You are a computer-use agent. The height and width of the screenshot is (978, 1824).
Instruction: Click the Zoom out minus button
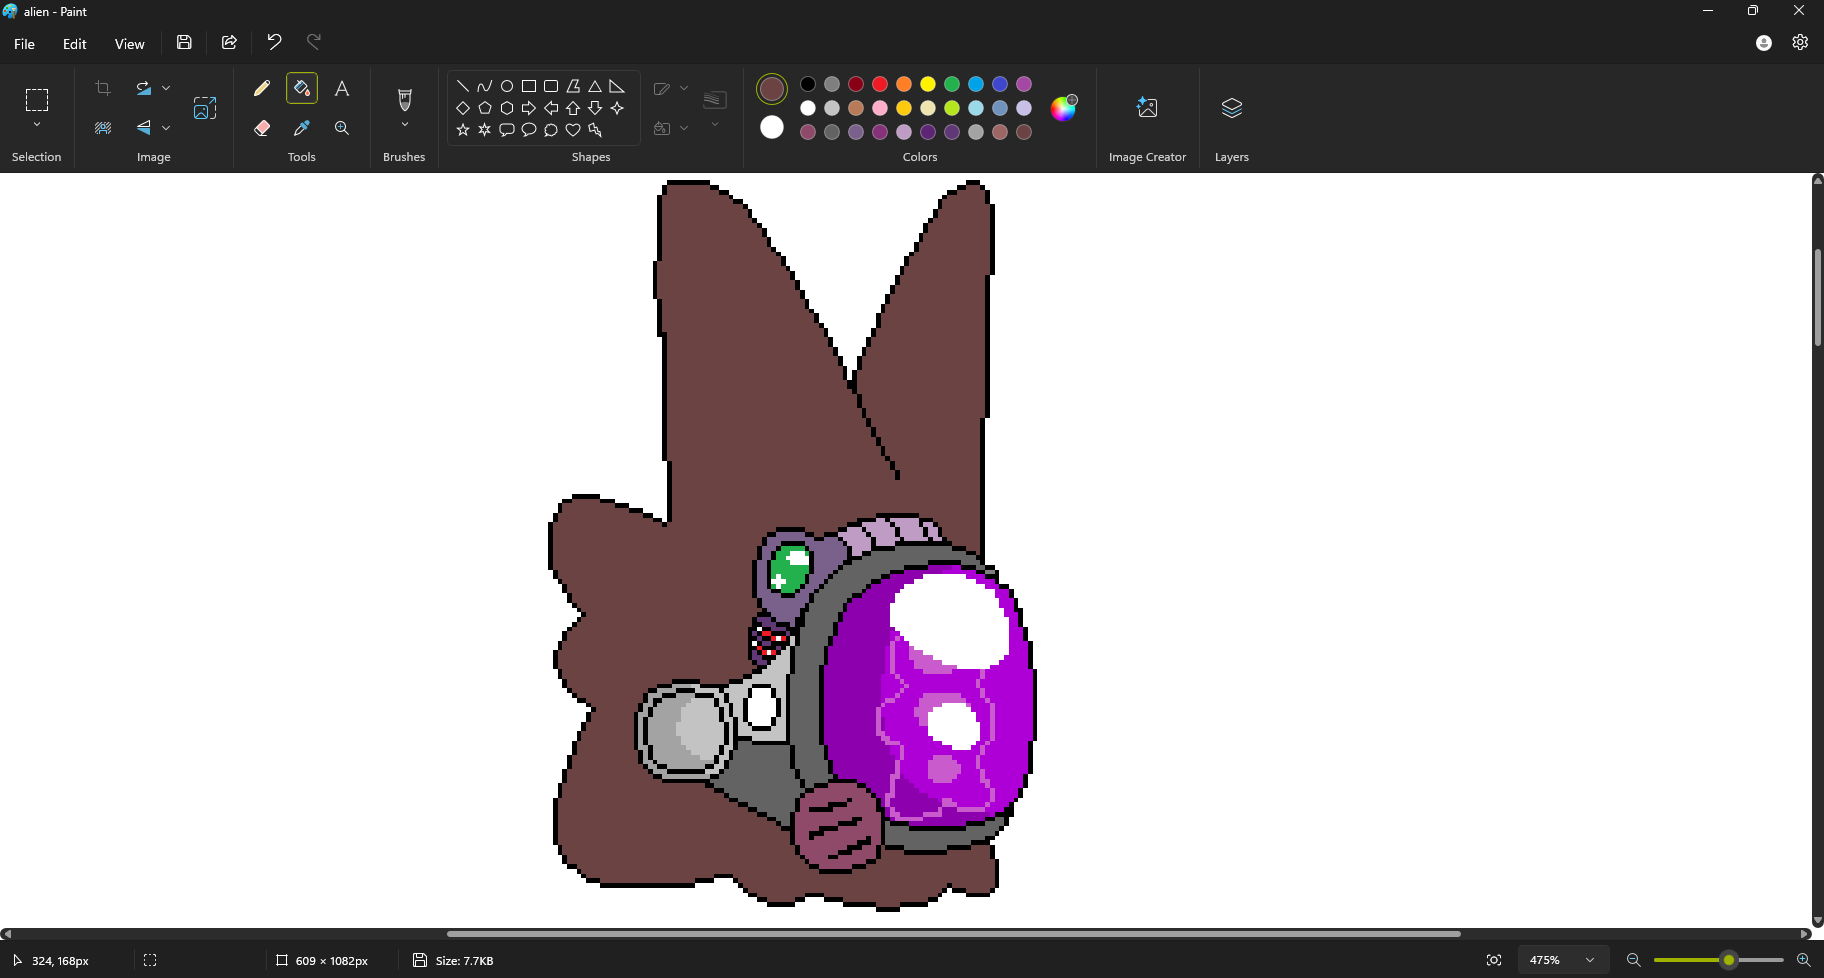click(1634, 960)
